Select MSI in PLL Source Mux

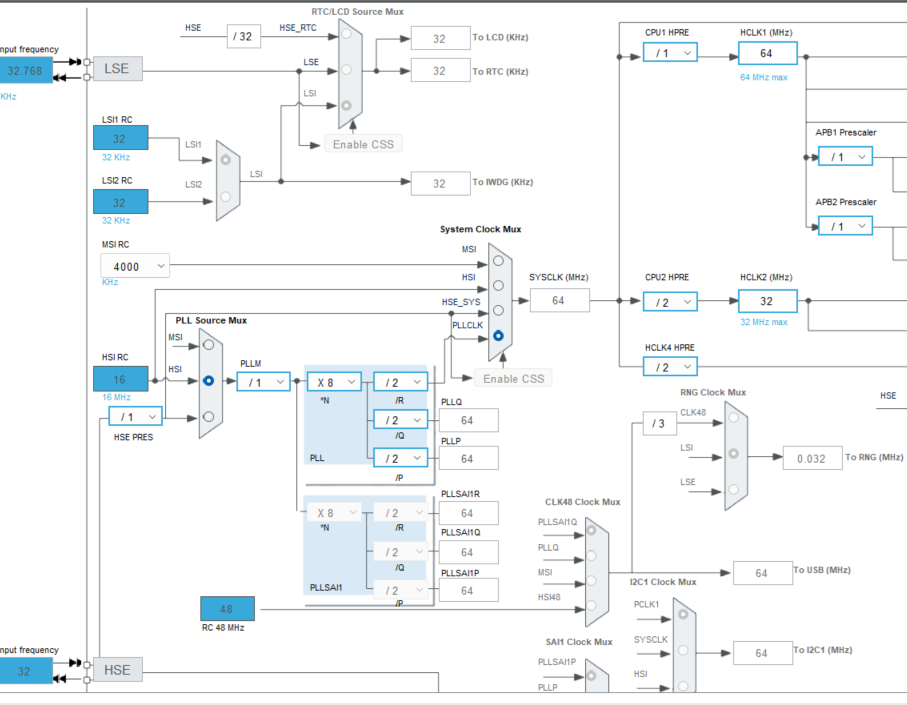(209, 345)
